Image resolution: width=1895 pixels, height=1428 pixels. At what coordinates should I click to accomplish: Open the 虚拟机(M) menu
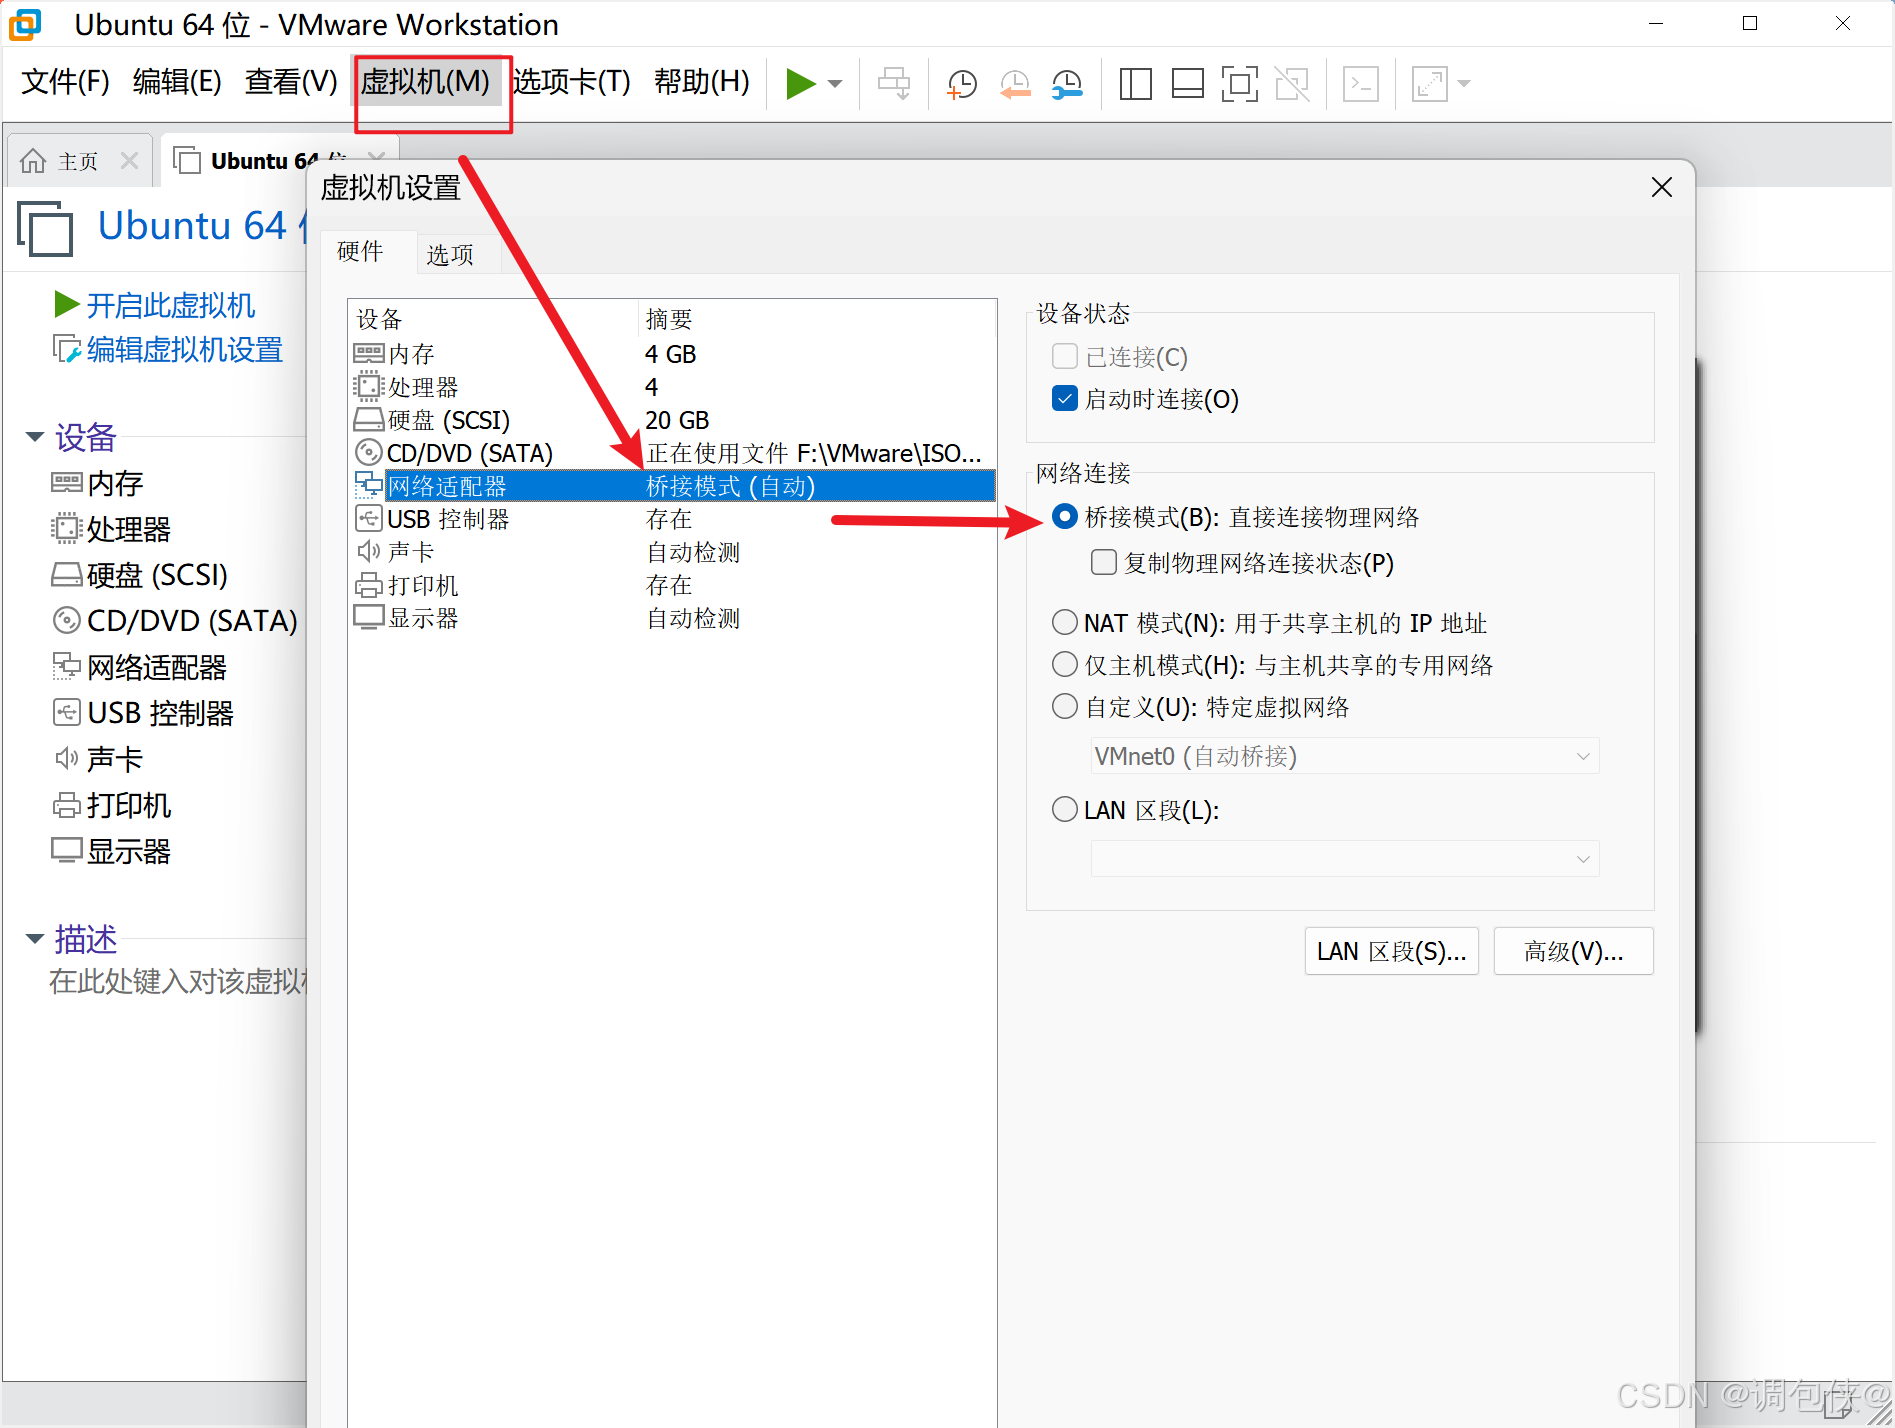tap(425, 82)
